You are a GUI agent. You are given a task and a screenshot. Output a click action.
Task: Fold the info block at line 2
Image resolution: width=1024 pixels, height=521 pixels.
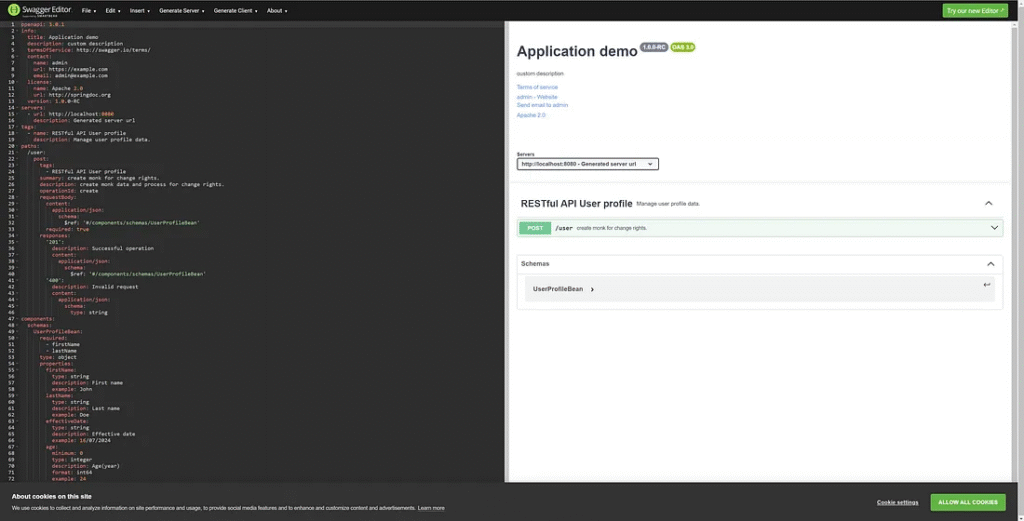18,31
